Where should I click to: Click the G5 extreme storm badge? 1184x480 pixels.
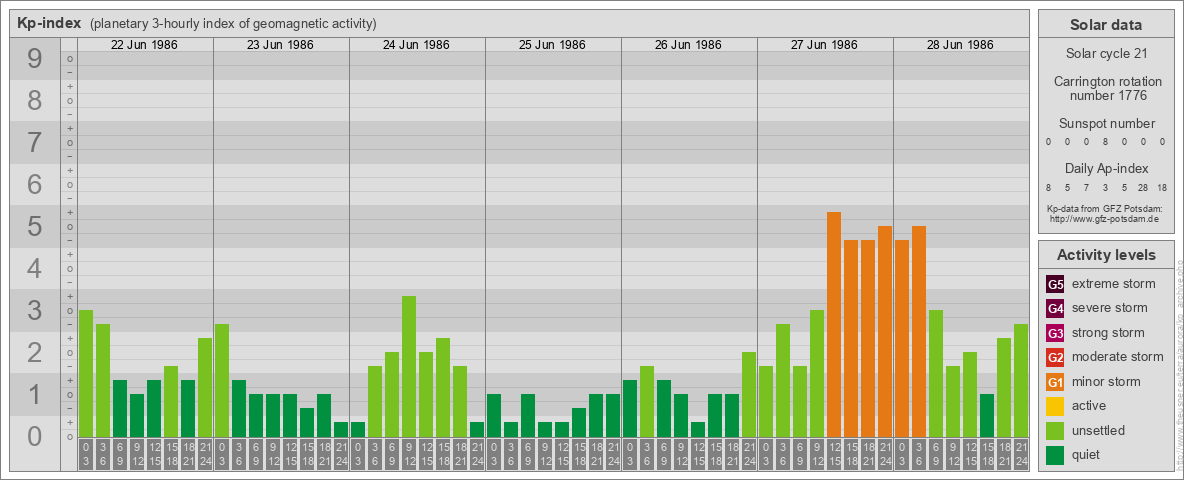point(1055,284)
